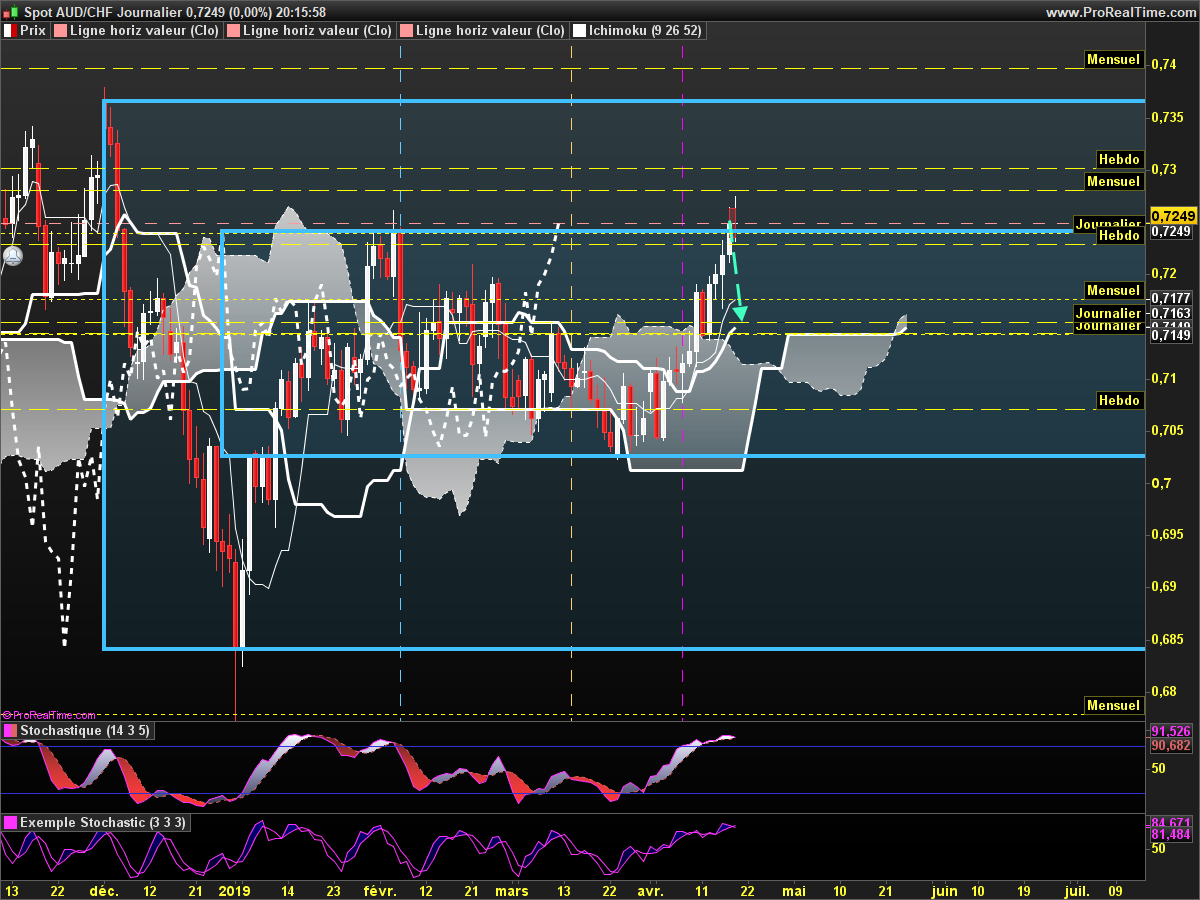Click the 84,671 stochastic value tag

[x=1171, y=822]
